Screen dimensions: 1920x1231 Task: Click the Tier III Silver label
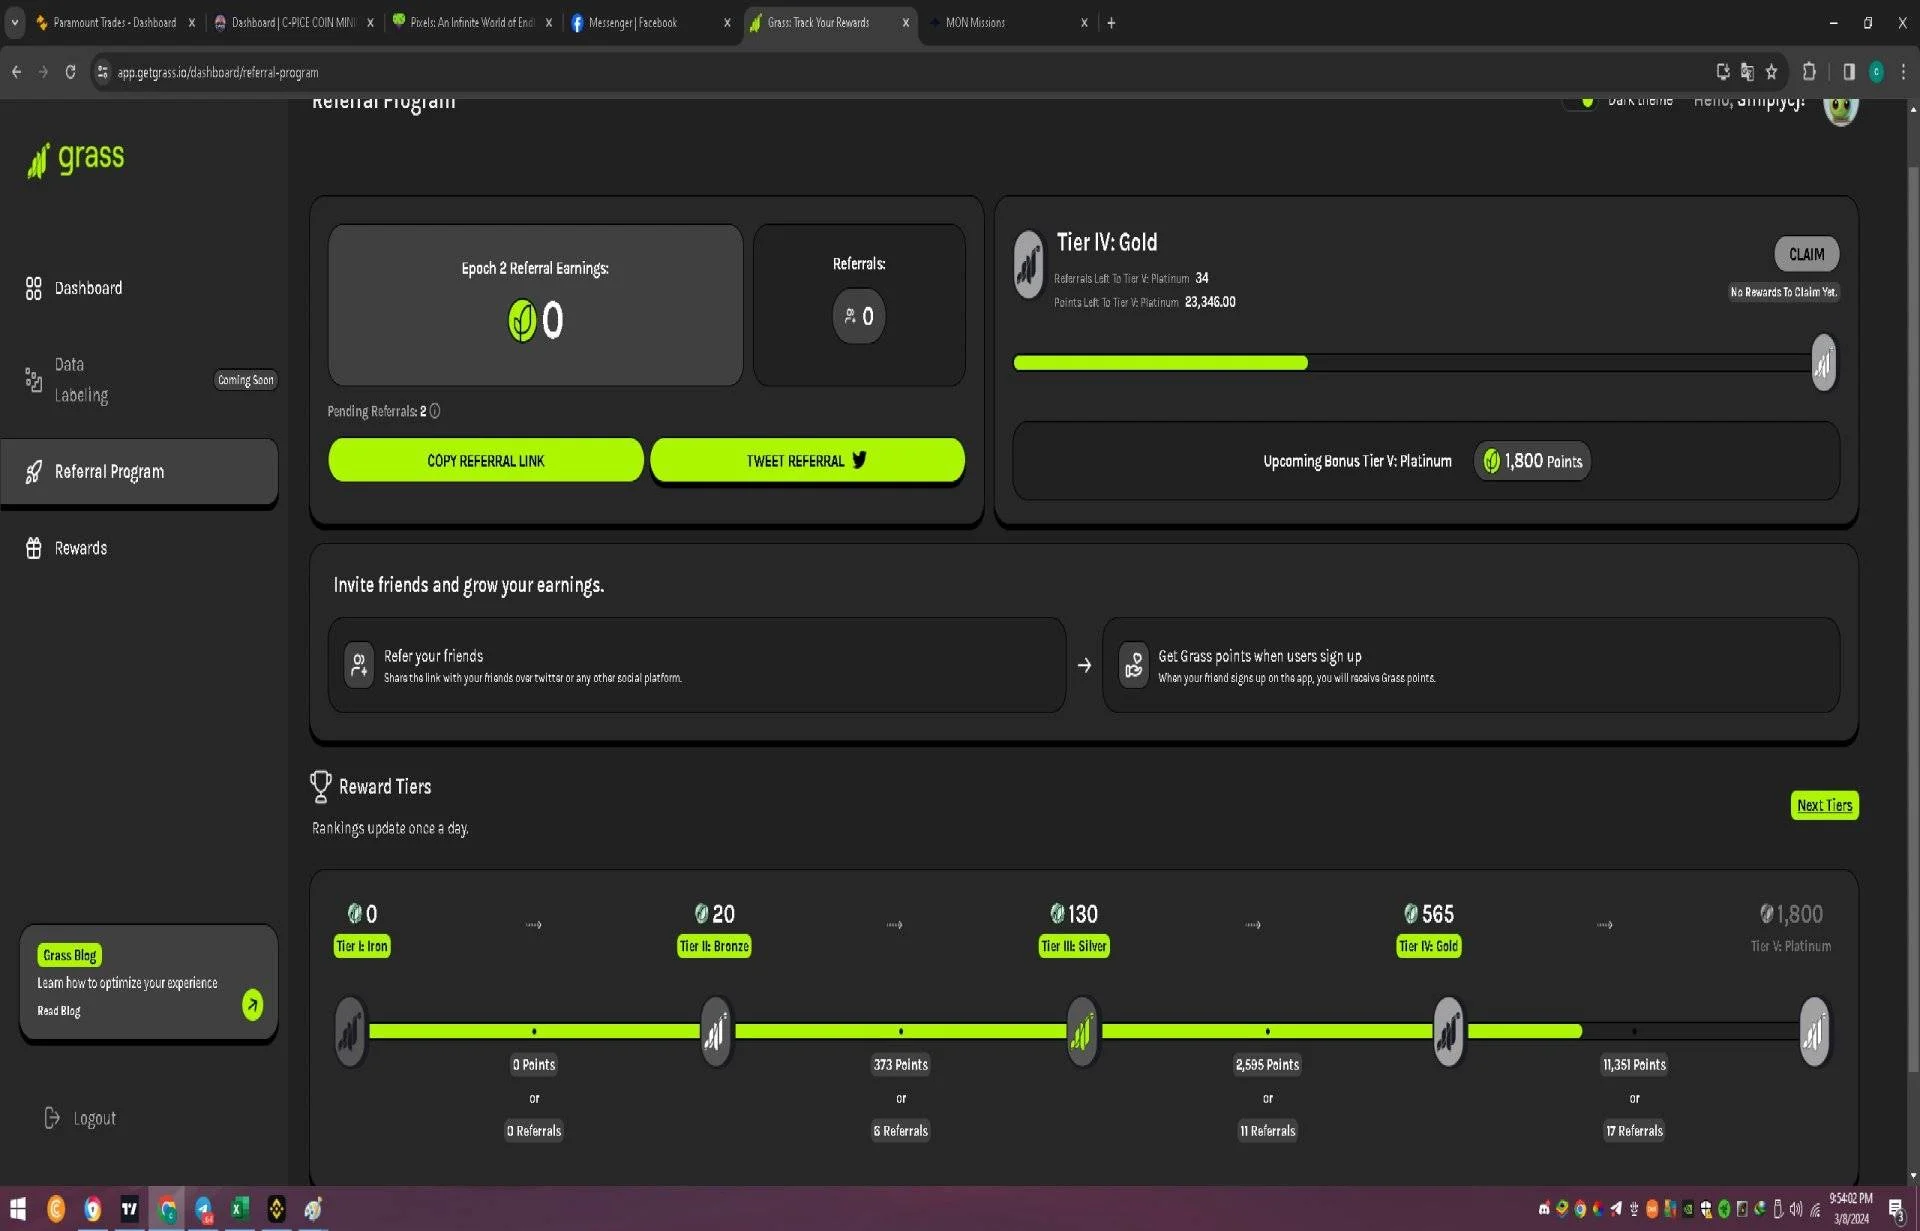1074,946
